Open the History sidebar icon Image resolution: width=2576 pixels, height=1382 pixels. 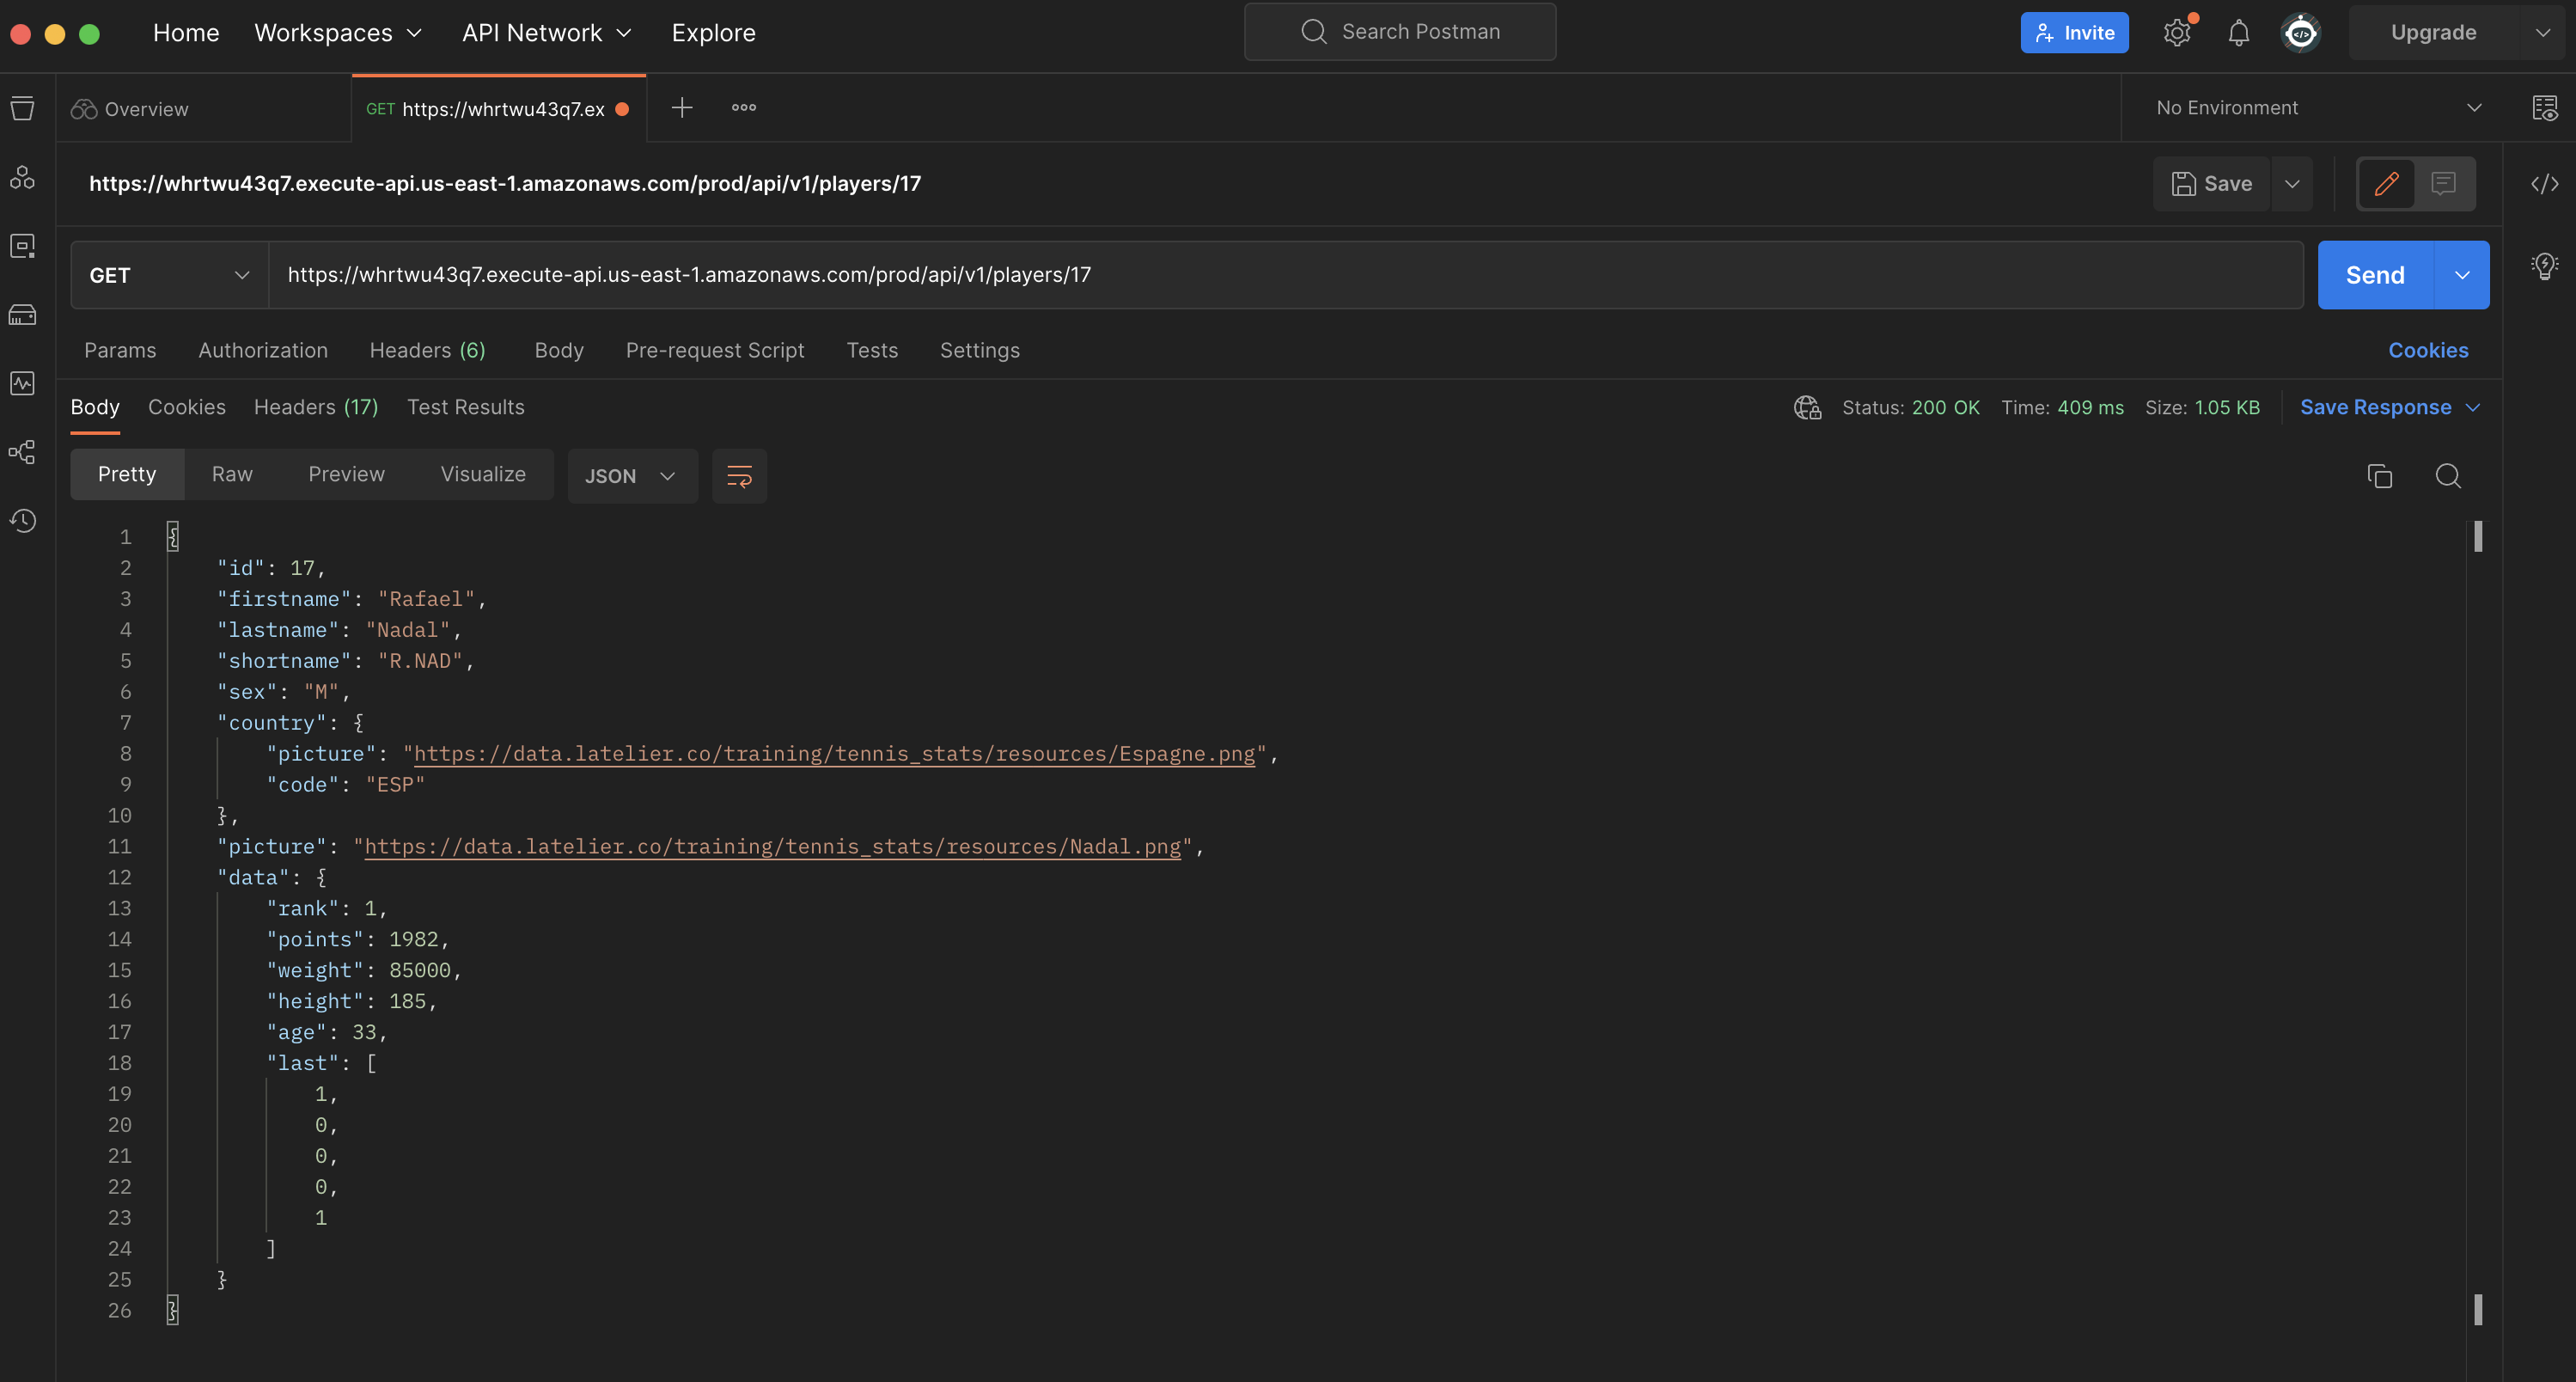[x=22, y=521]
